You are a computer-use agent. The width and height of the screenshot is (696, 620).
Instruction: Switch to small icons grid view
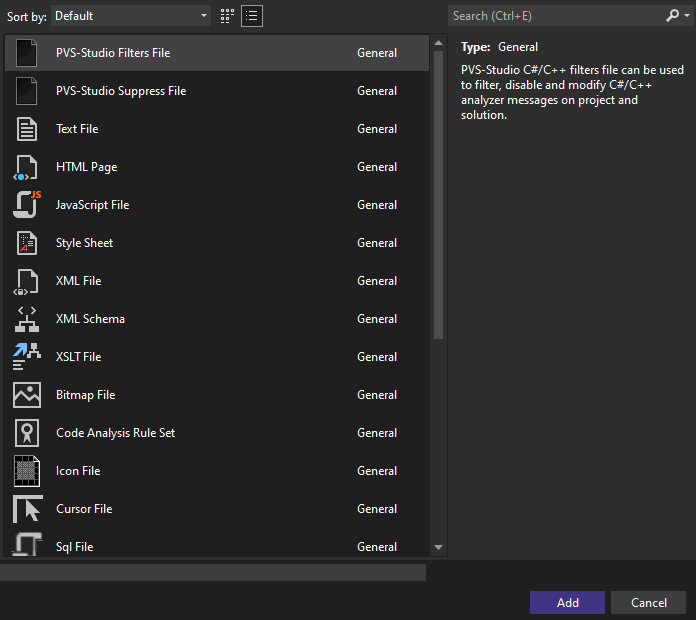pos(227,16)
